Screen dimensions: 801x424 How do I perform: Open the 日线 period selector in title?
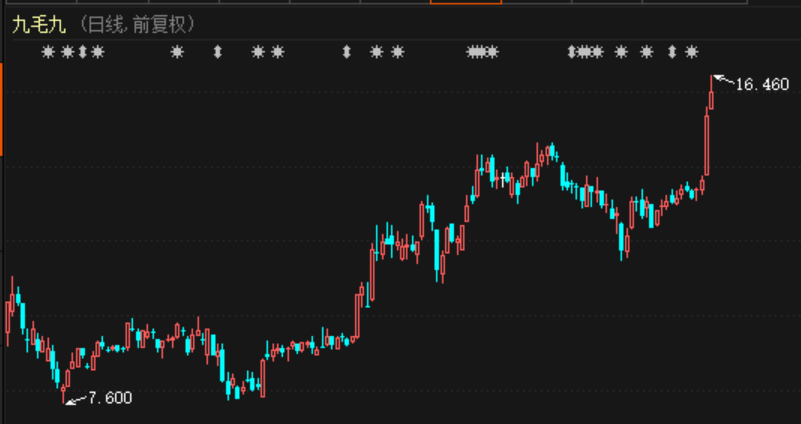104,23
